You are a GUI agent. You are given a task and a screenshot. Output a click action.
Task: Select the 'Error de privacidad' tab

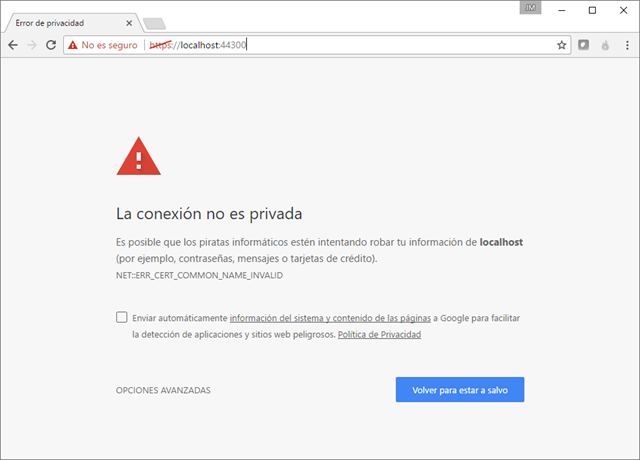click(62, 22)
